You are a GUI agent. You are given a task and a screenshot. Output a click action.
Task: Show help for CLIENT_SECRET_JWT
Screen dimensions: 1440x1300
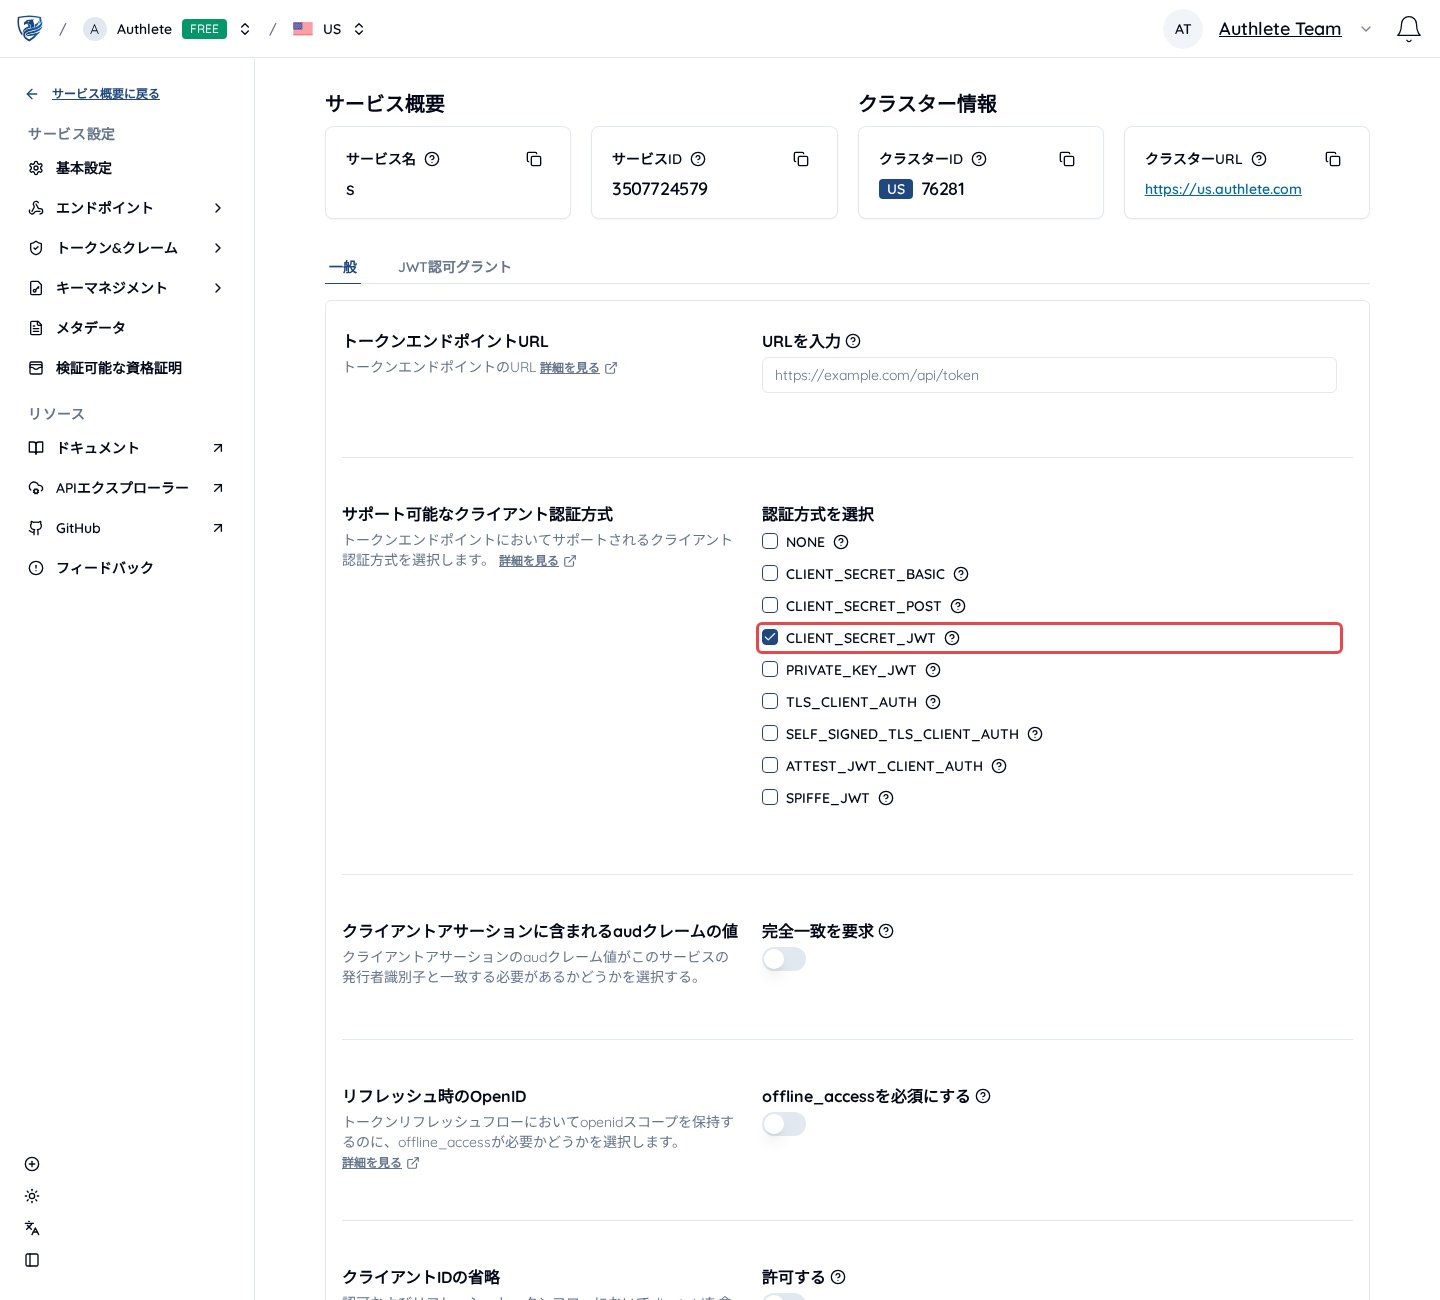(952, 638)
